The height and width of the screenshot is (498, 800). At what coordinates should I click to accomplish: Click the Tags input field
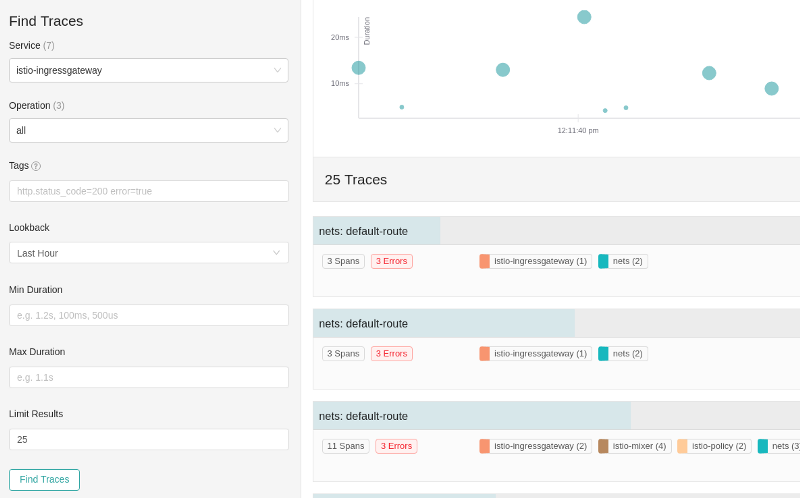click(148, 191)
